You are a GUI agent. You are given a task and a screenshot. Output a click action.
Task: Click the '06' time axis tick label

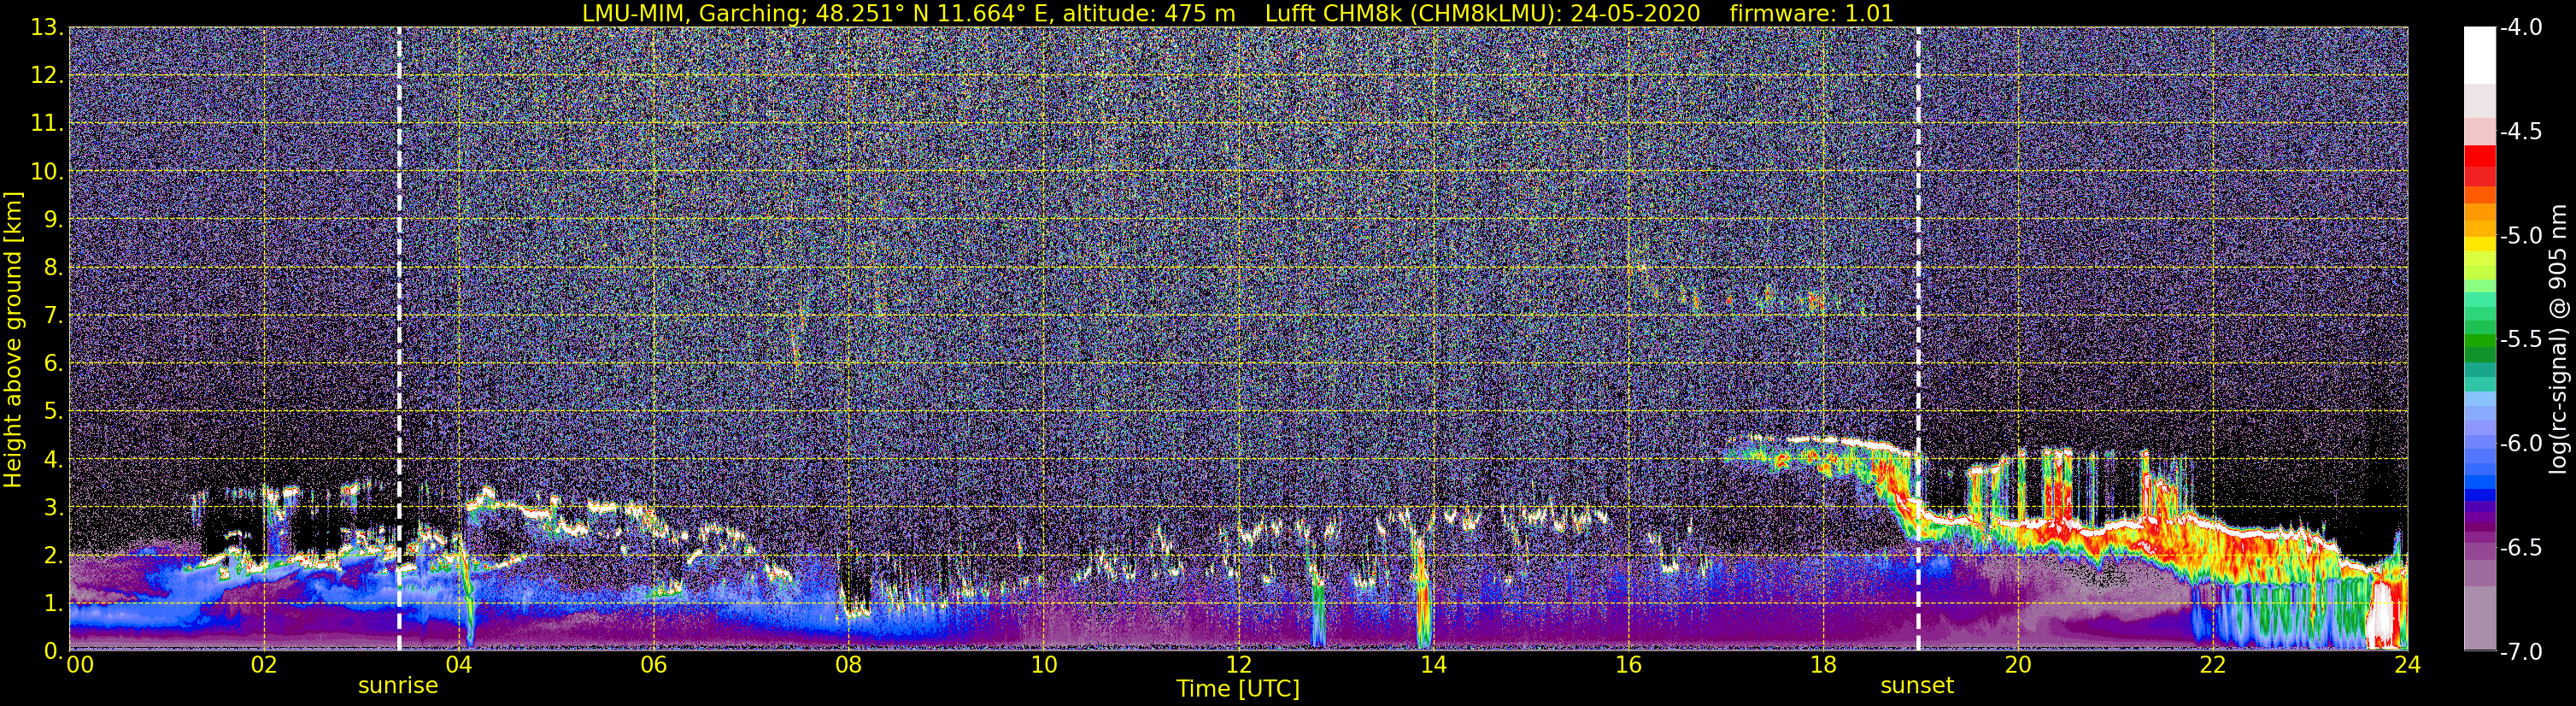point(654,665)
